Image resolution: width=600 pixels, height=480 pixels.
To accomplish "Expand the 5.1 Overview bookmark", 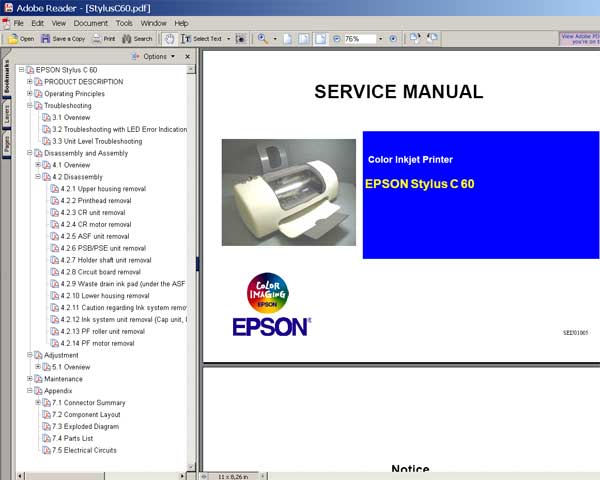I will point(38,367).
